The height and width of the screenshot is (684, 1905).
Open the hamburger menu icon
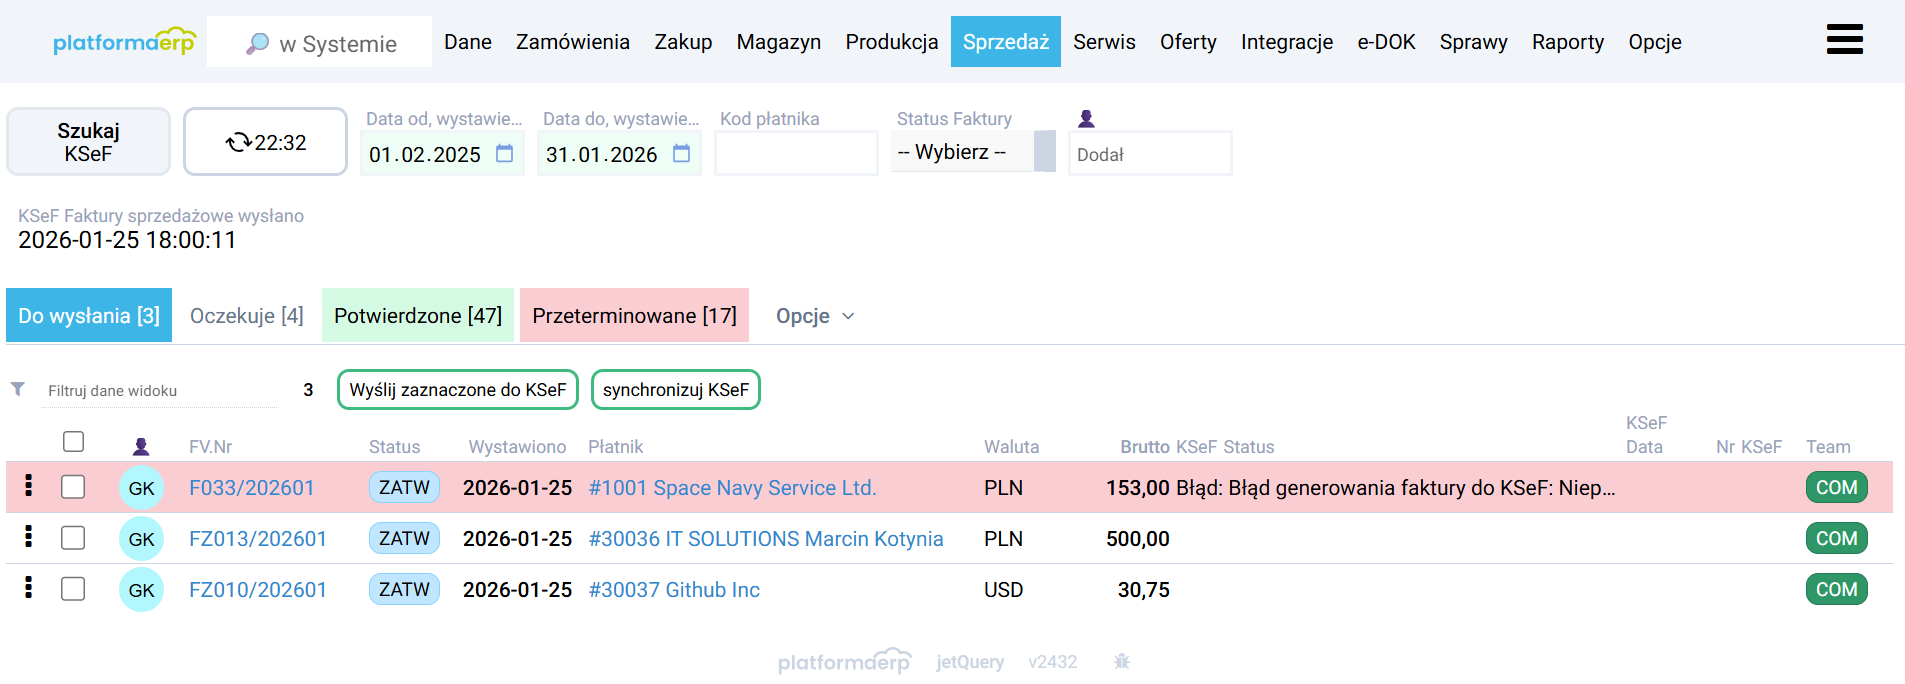point(1844,40)
